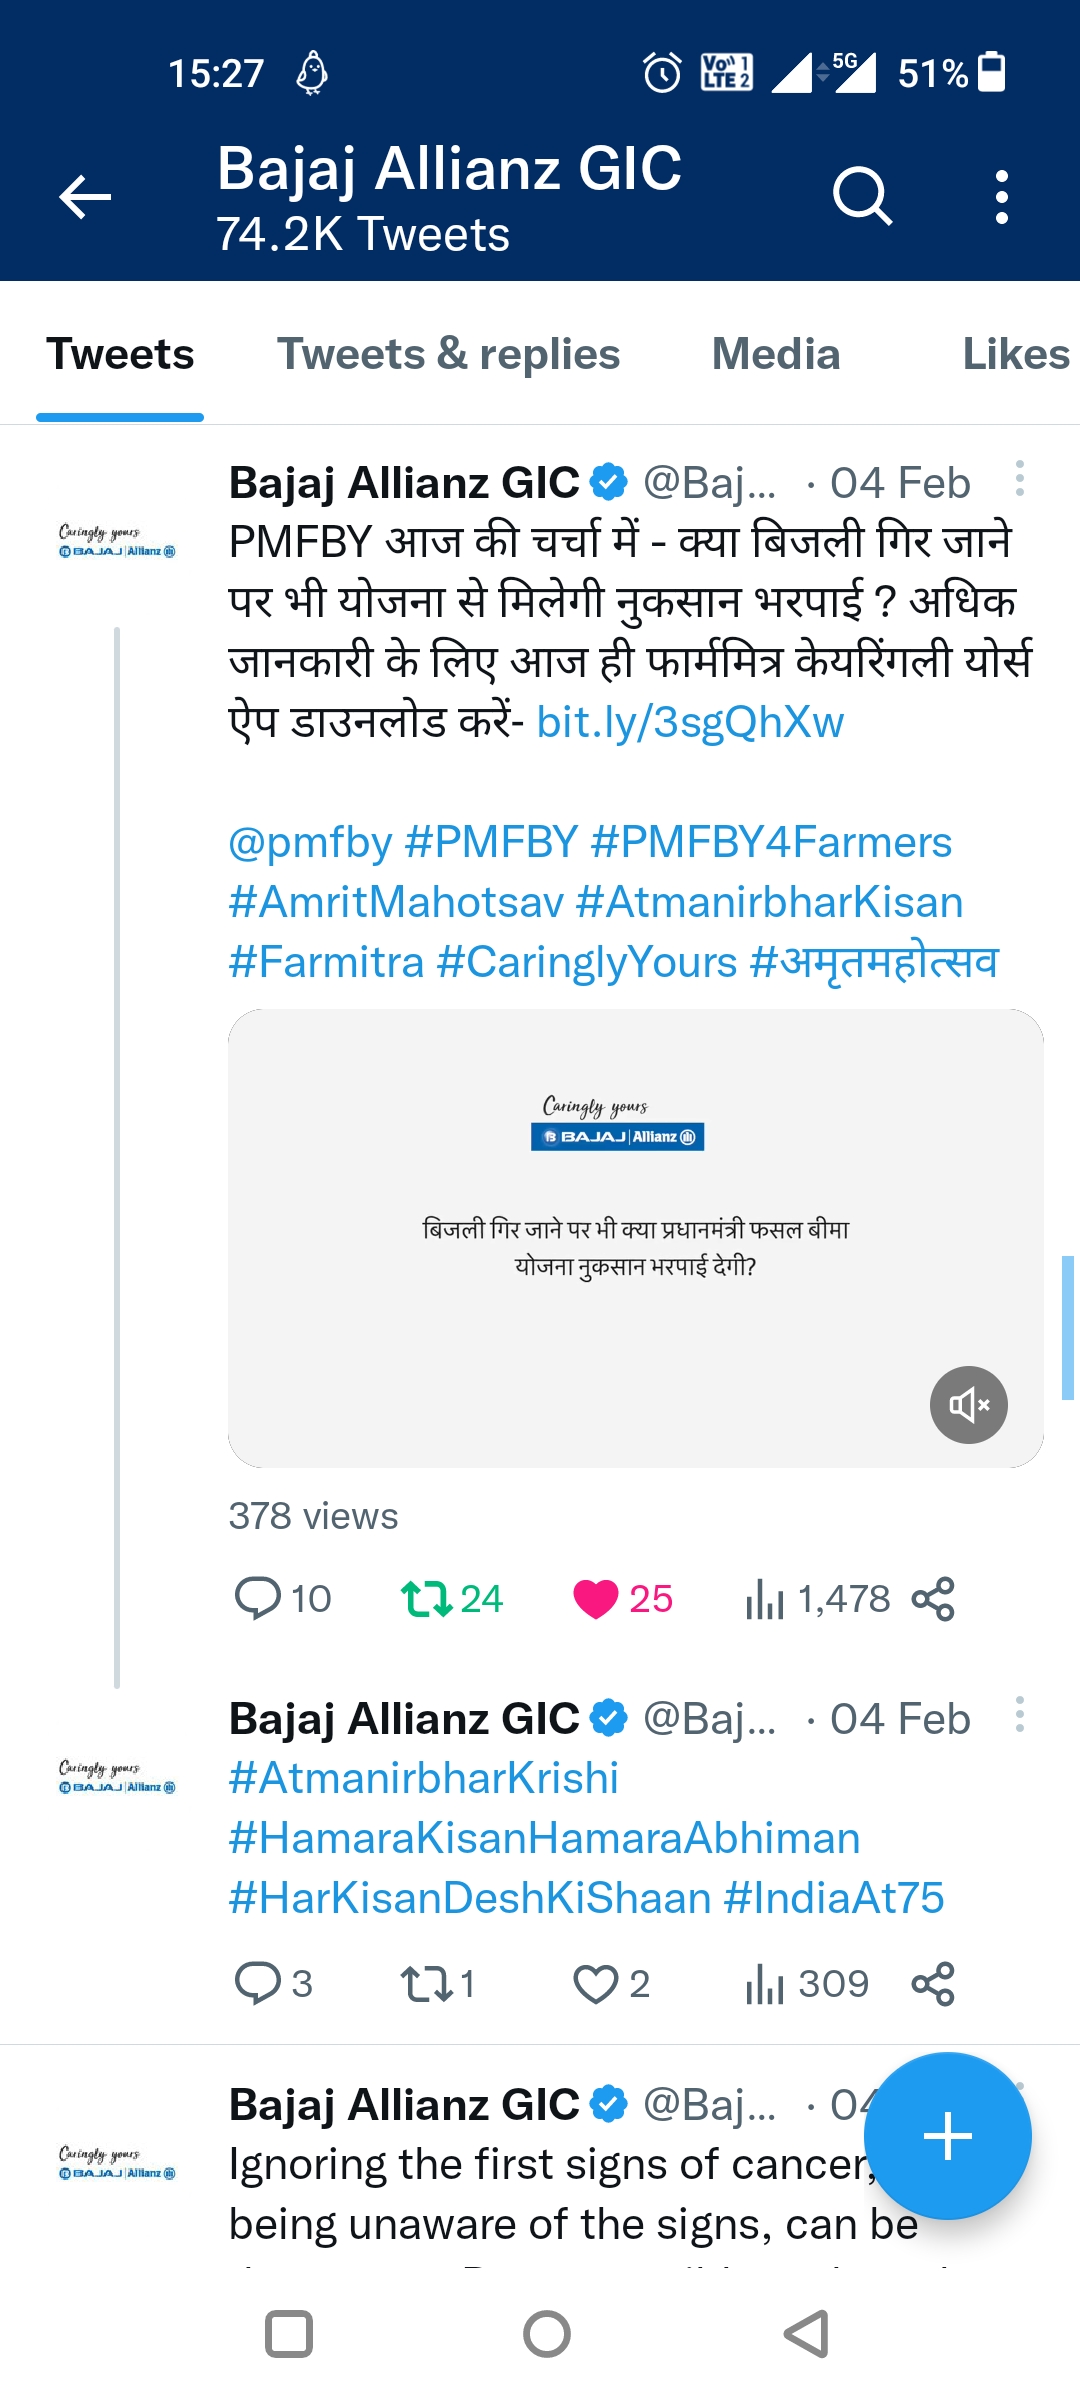Reply to the PMFBY tweet
Viewport: 1080px width, 2400px height.
click(x=257, y=1599)
